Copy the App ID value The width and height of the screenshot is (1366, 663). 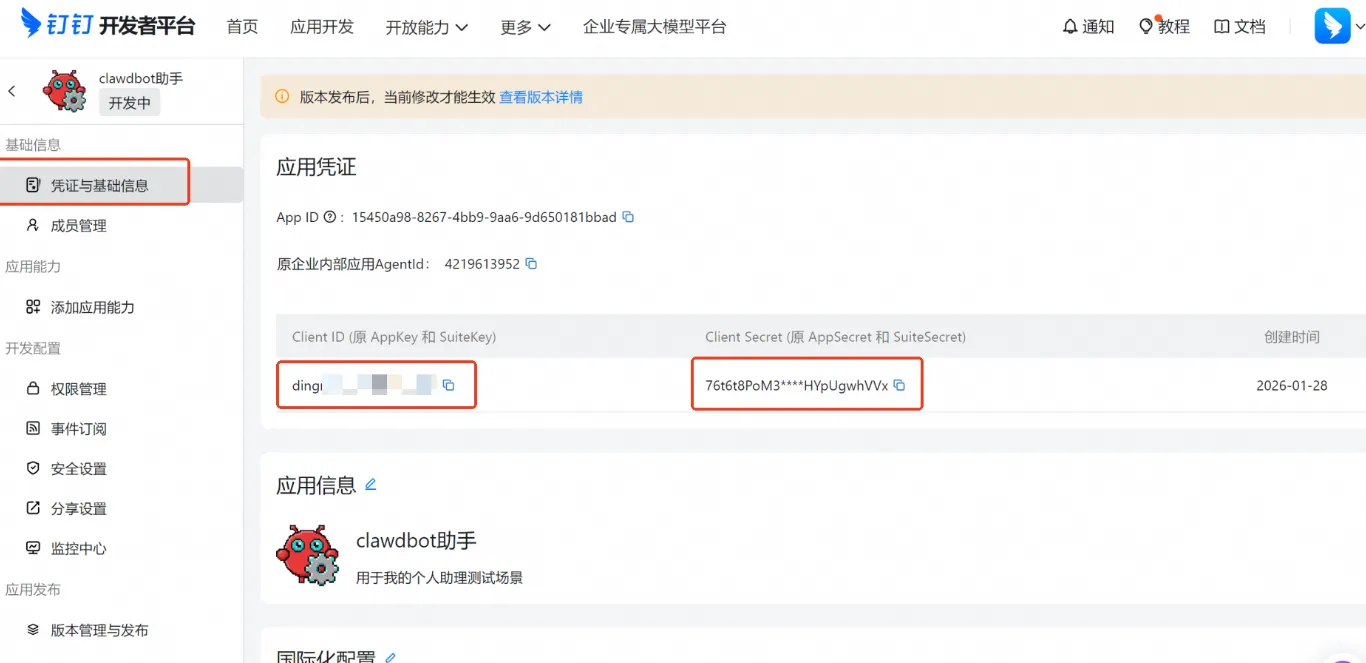point(628,217)
